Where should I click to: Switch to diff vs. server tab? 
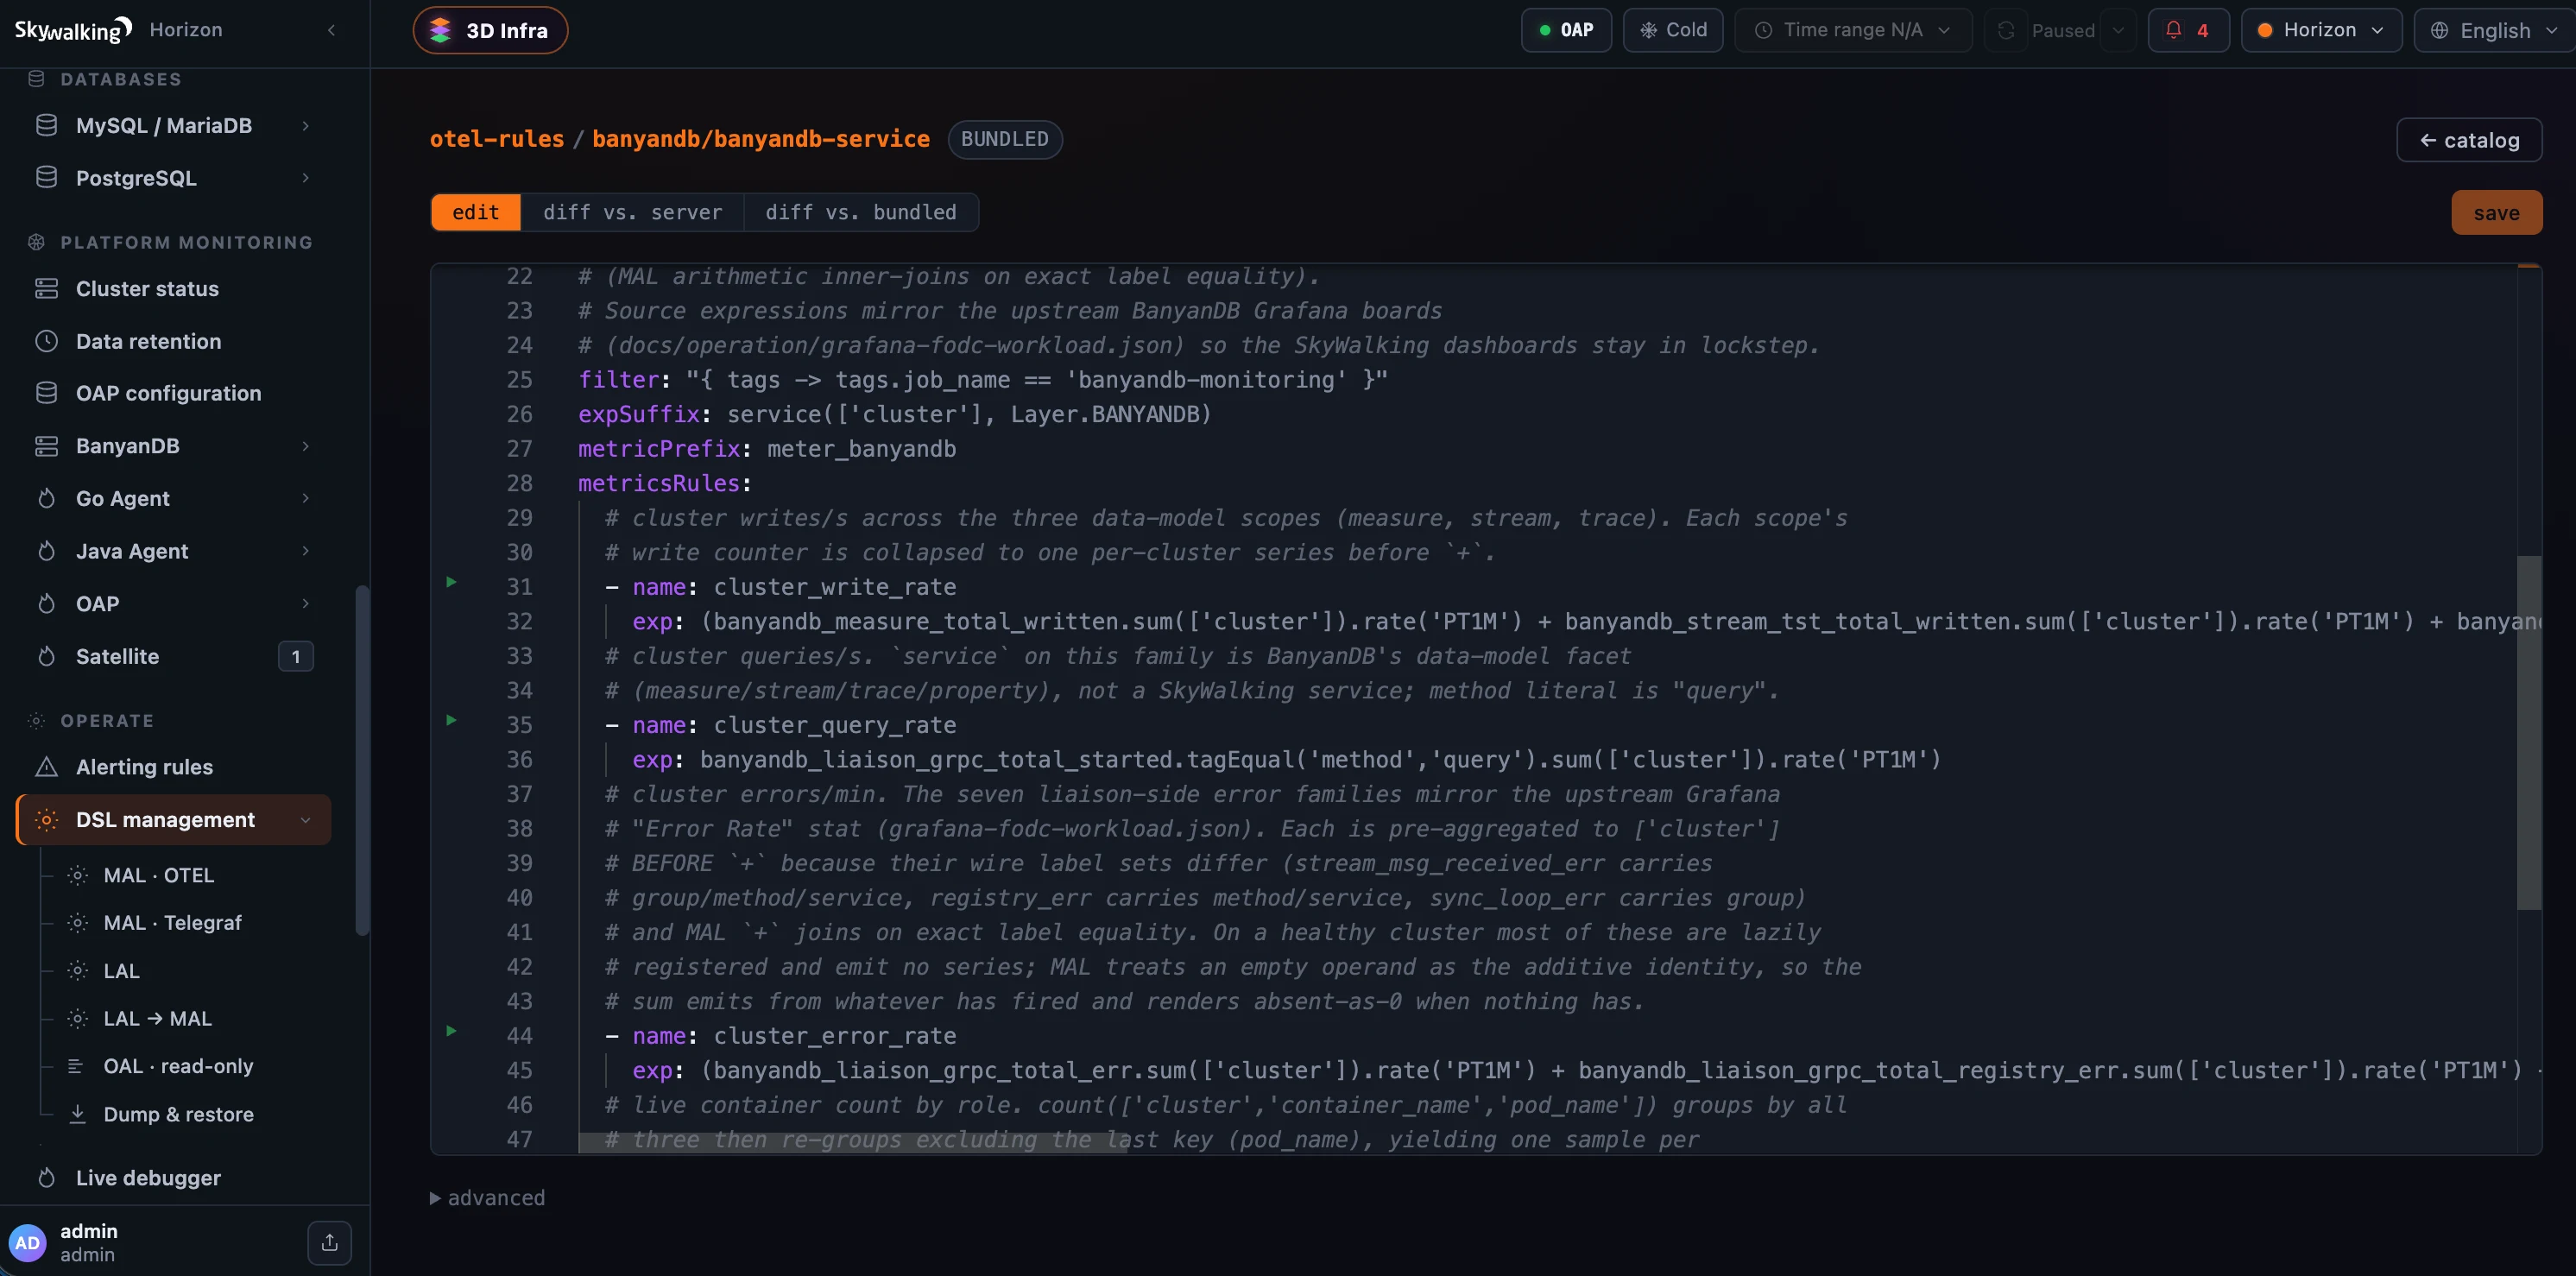pos(632,212)
